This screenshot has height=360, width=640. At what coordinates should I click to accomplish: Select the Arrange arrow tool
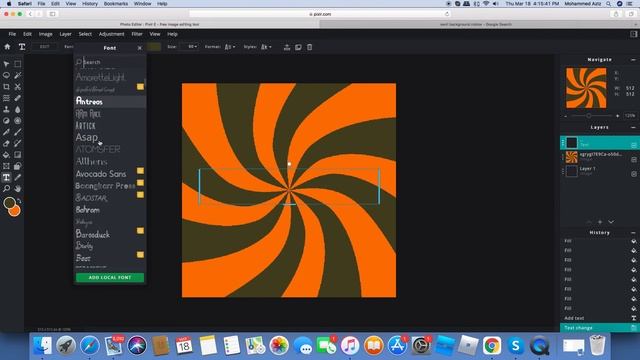coord(6,64)
